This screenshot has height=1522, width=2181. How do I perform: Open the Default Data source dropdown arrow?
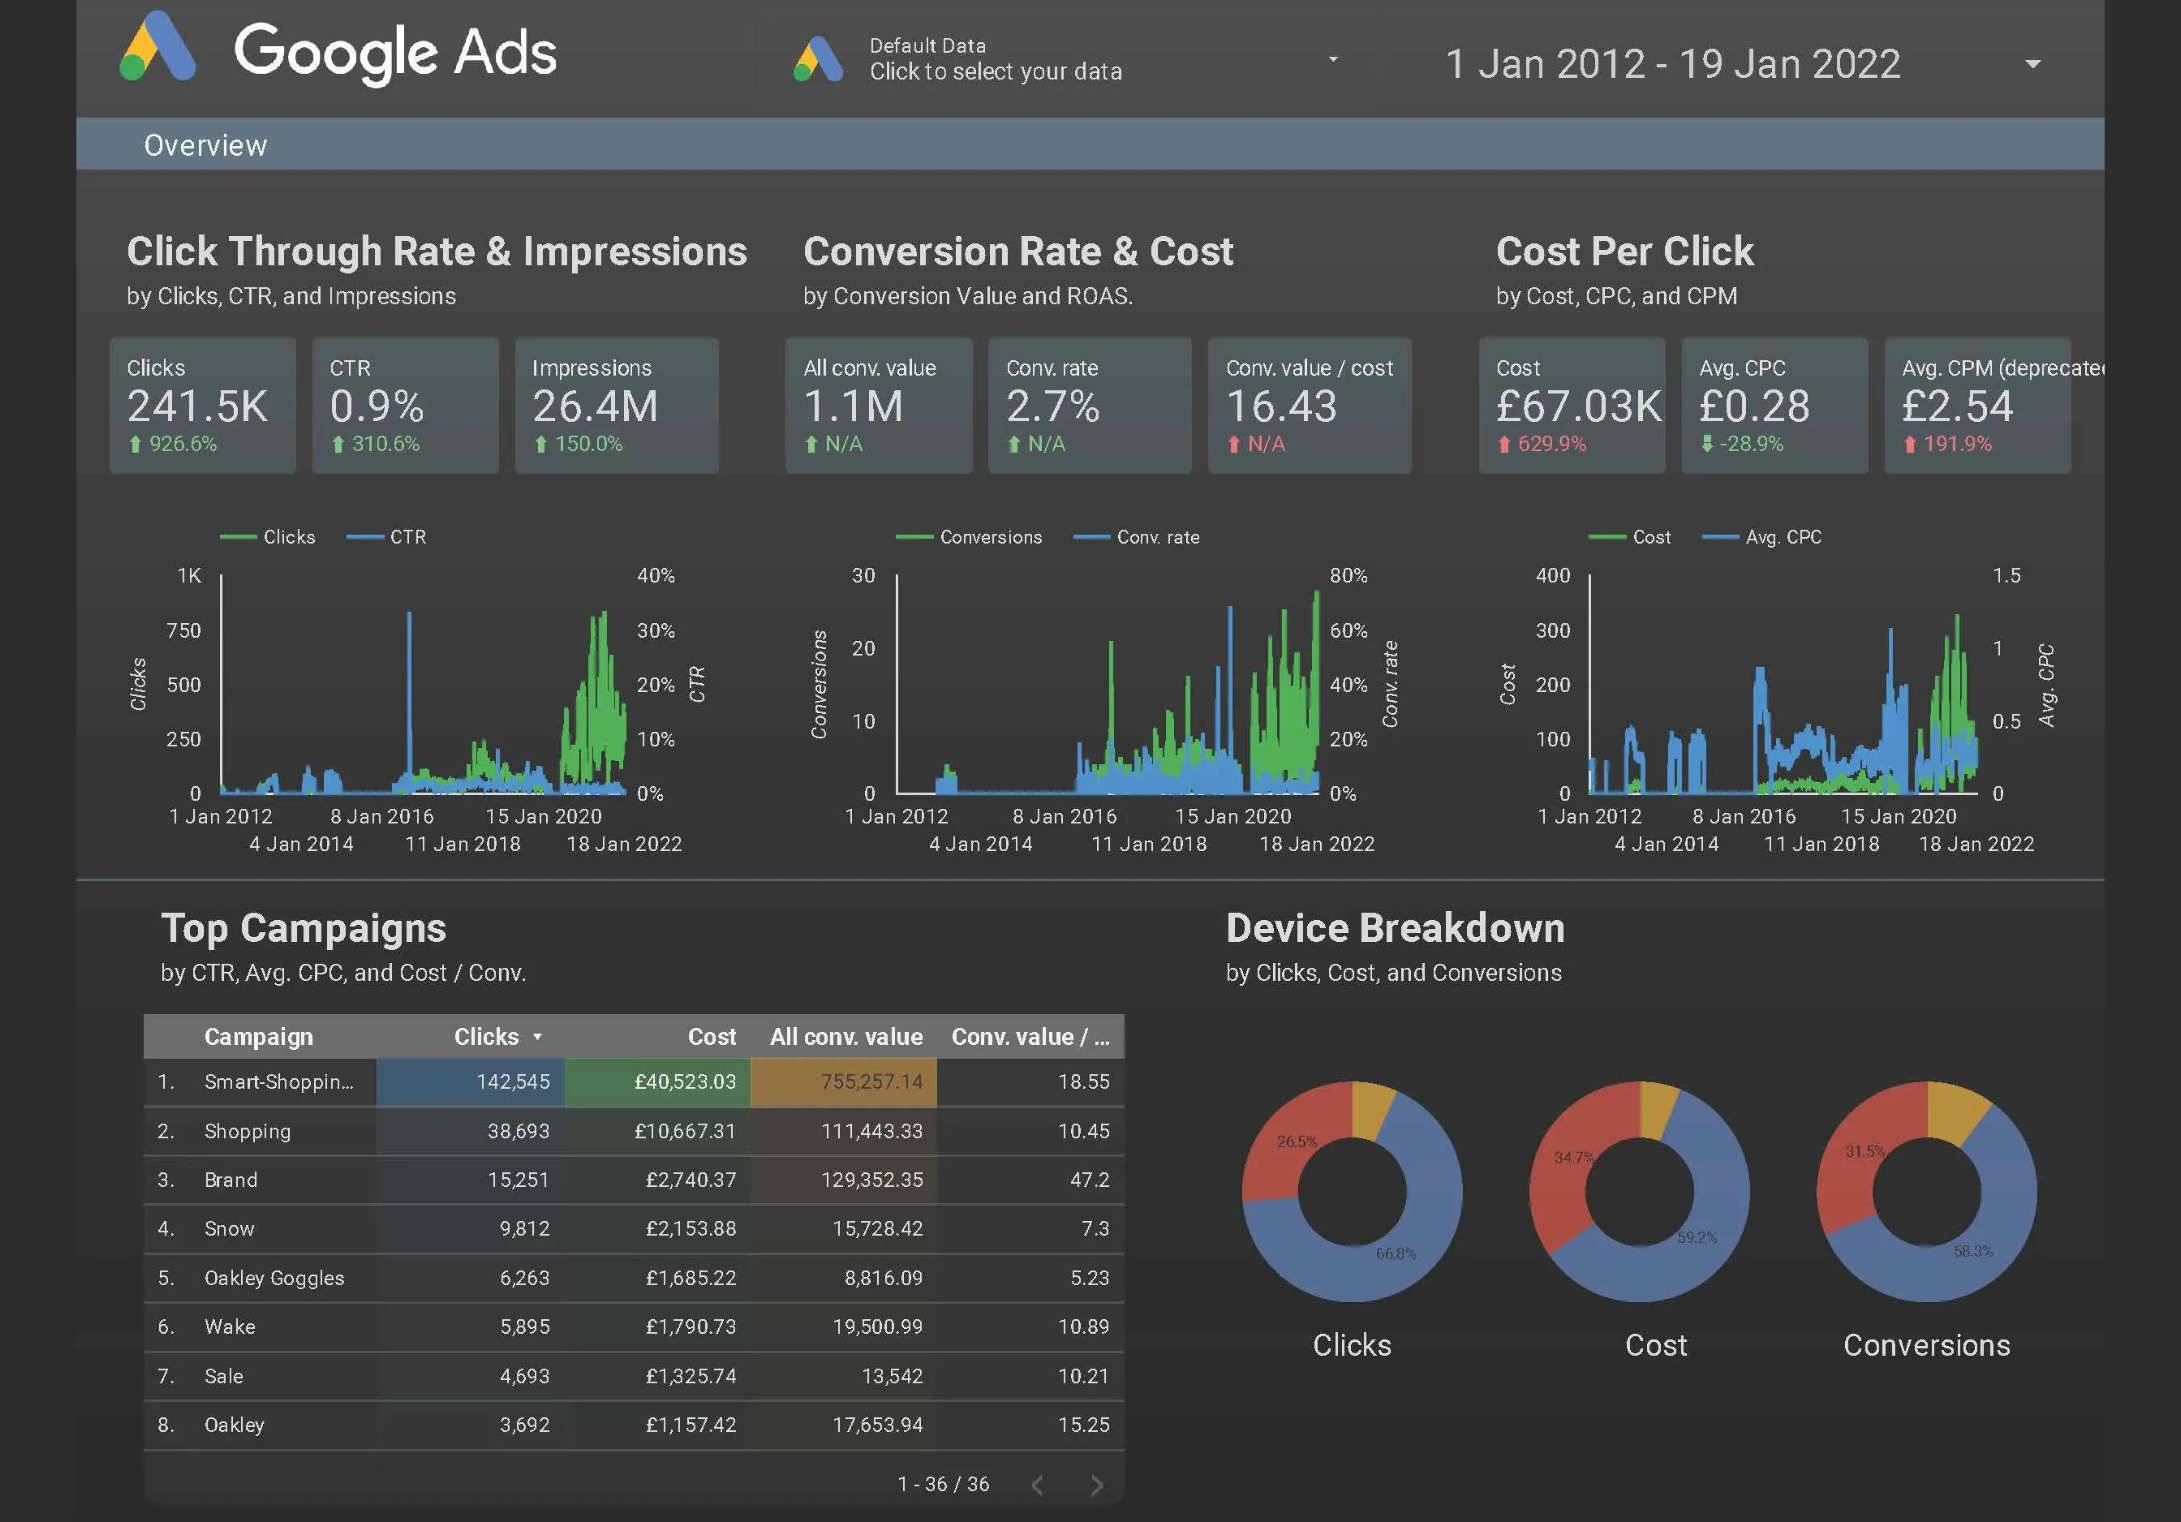tap(1332, 59)
